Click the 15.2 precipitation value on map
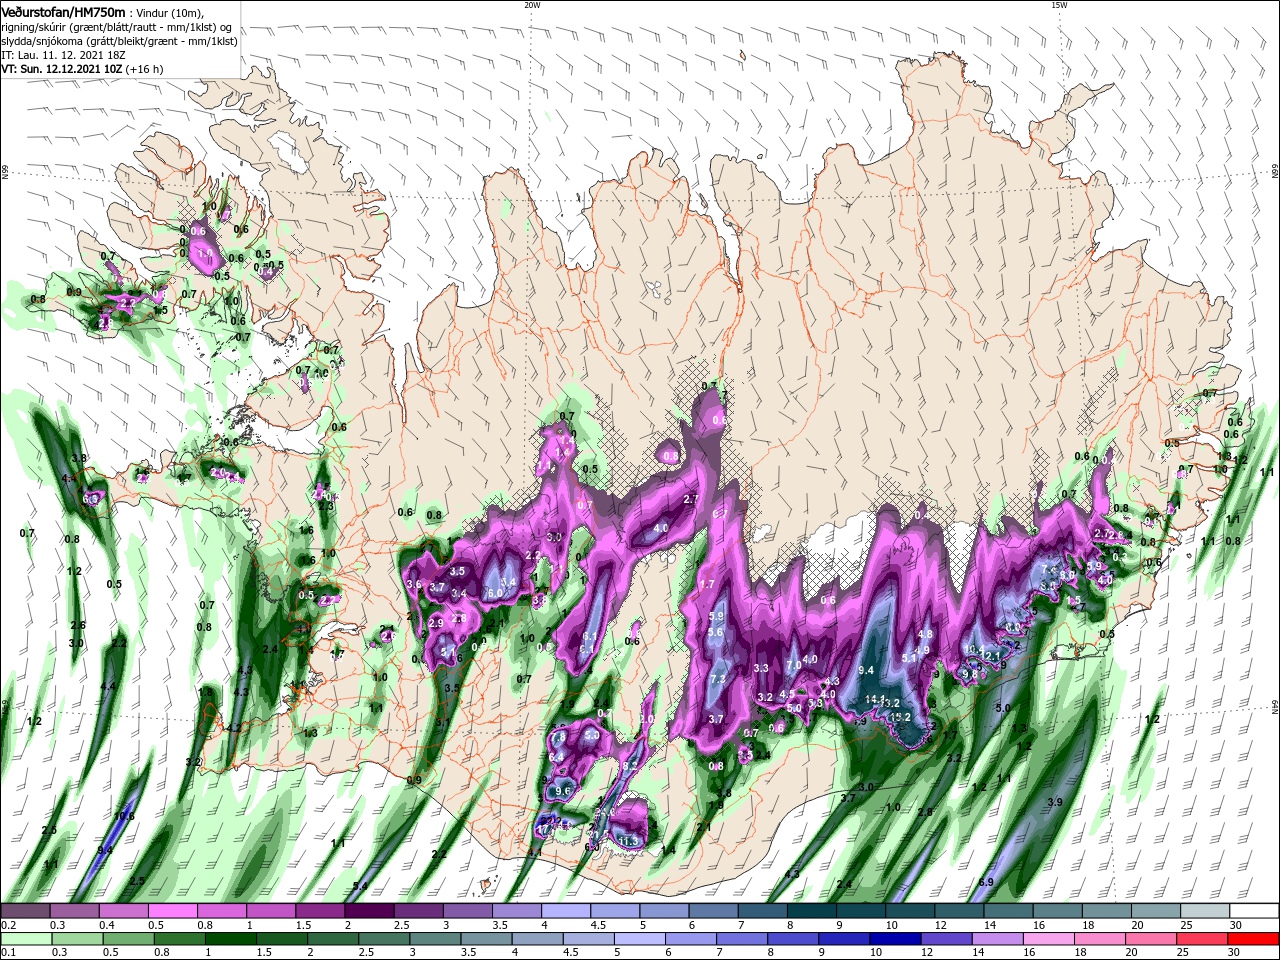 [x=900, y=717]
